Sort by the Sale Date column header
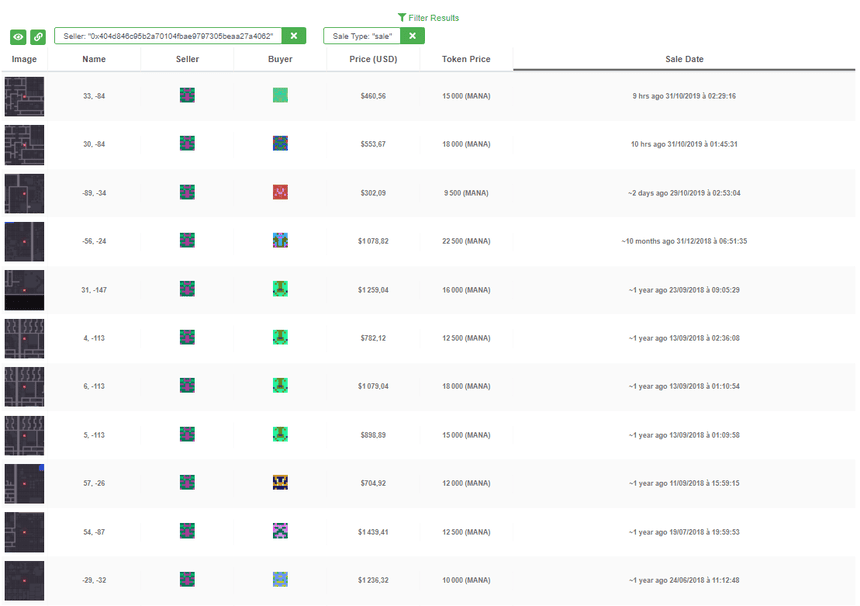Screen dimensions: 860x606 (684, 59)
